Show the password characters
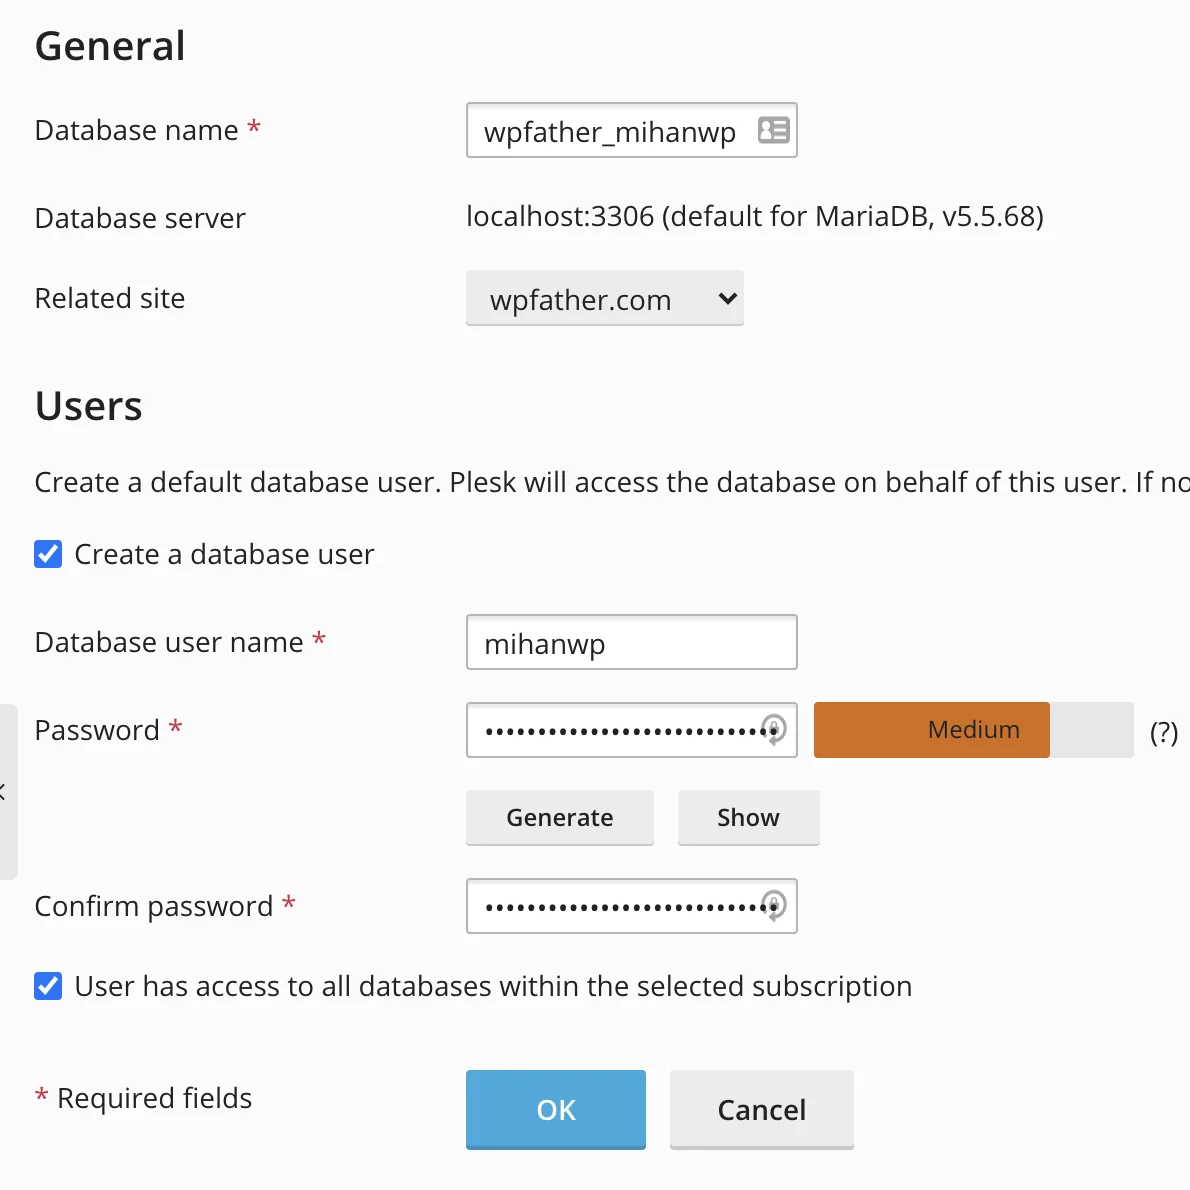Viewport: 1190px width, 1190px height. 748,817
